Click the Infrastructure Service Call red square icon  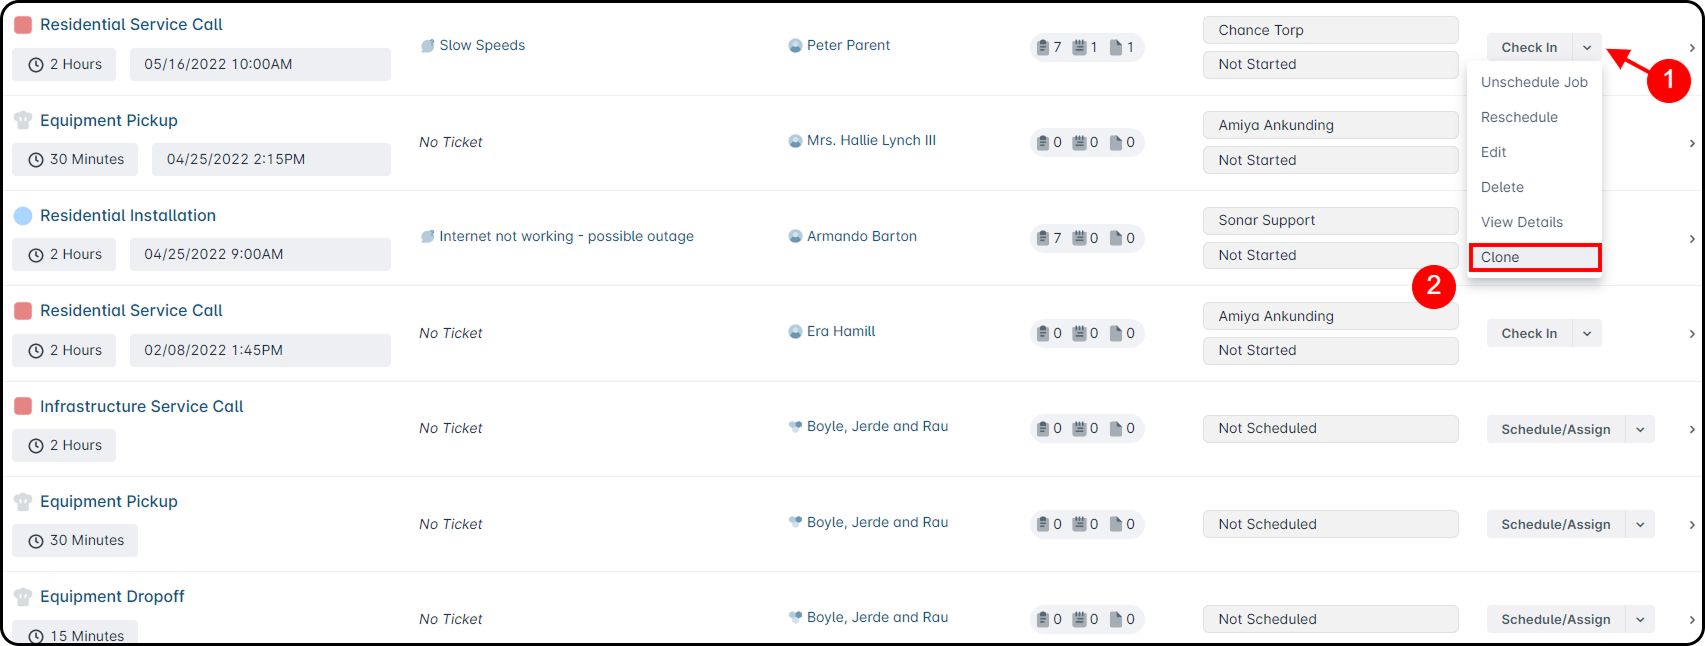coord(23,407)
